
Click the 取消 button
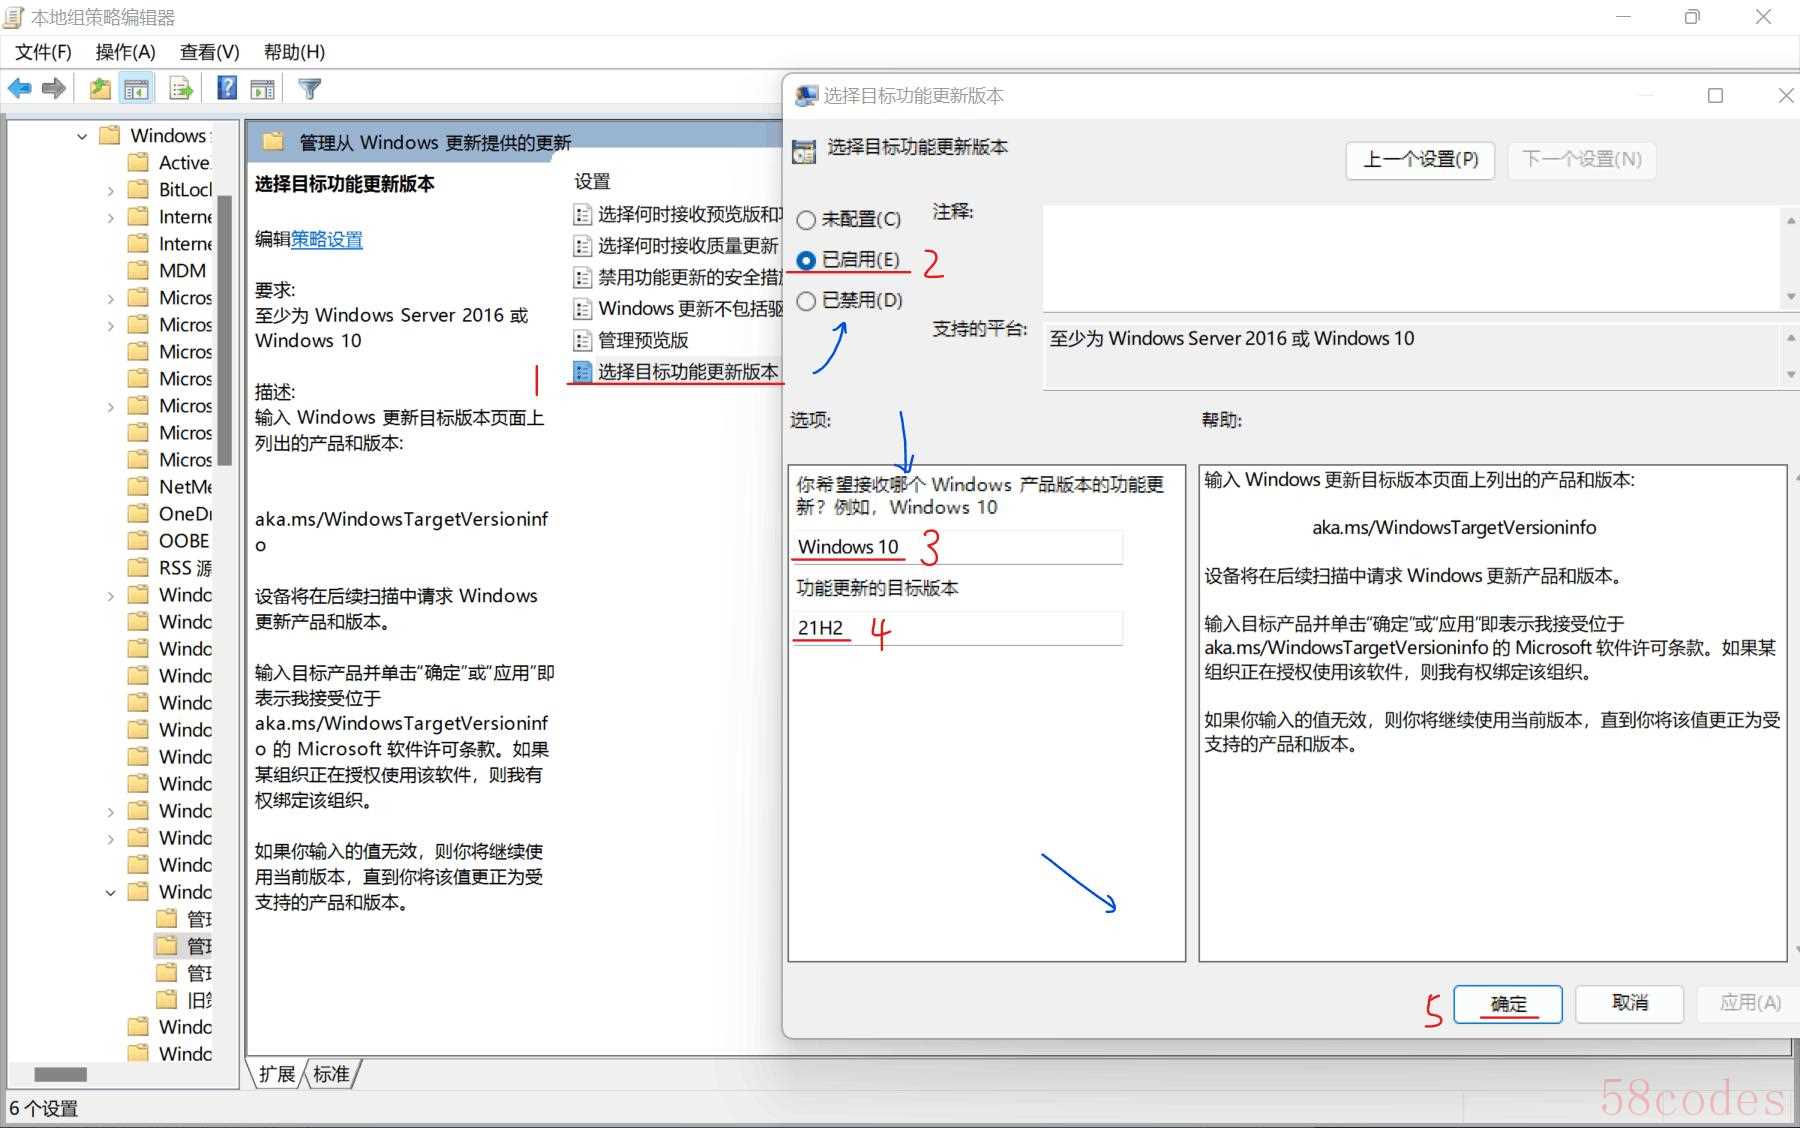point(1630,1003)
